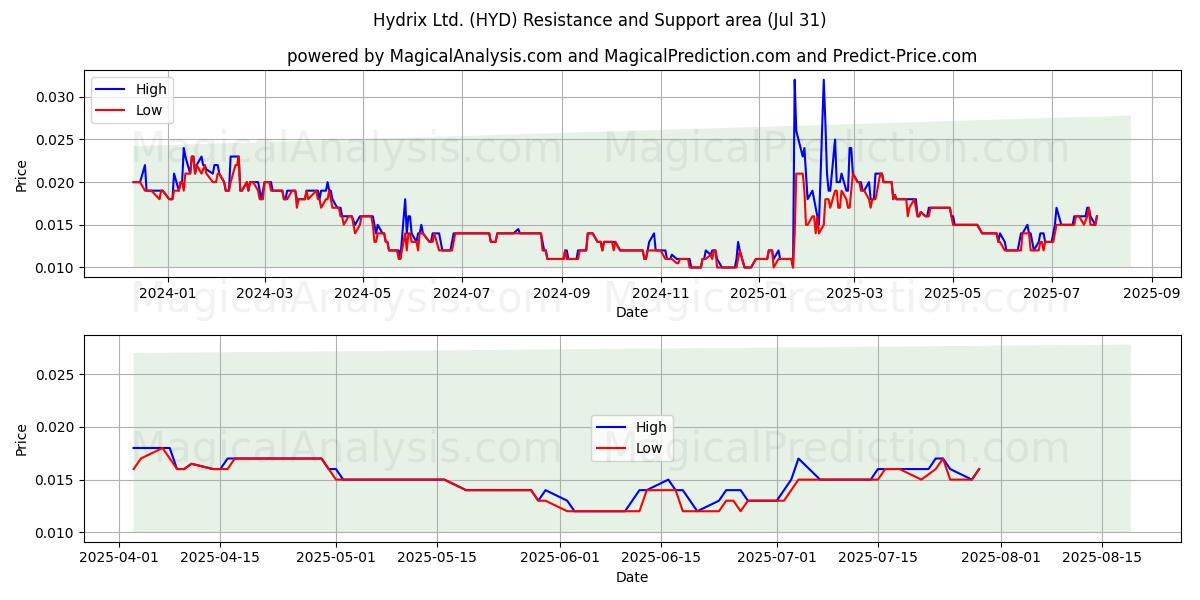This screenshot has height=600, width=1200.
Task: Click the 0.020 y-axis tick in the lower chart
Action: tap(55, 428)
